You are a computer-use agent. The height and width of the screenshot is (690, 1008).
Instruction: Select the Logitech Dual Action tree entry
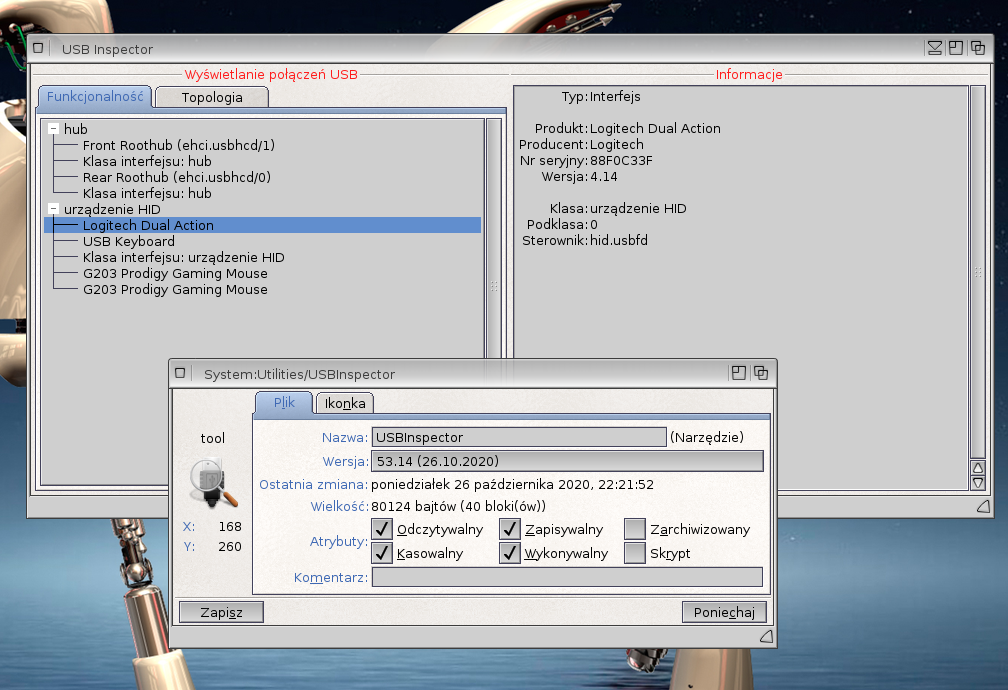click(262, 225)
